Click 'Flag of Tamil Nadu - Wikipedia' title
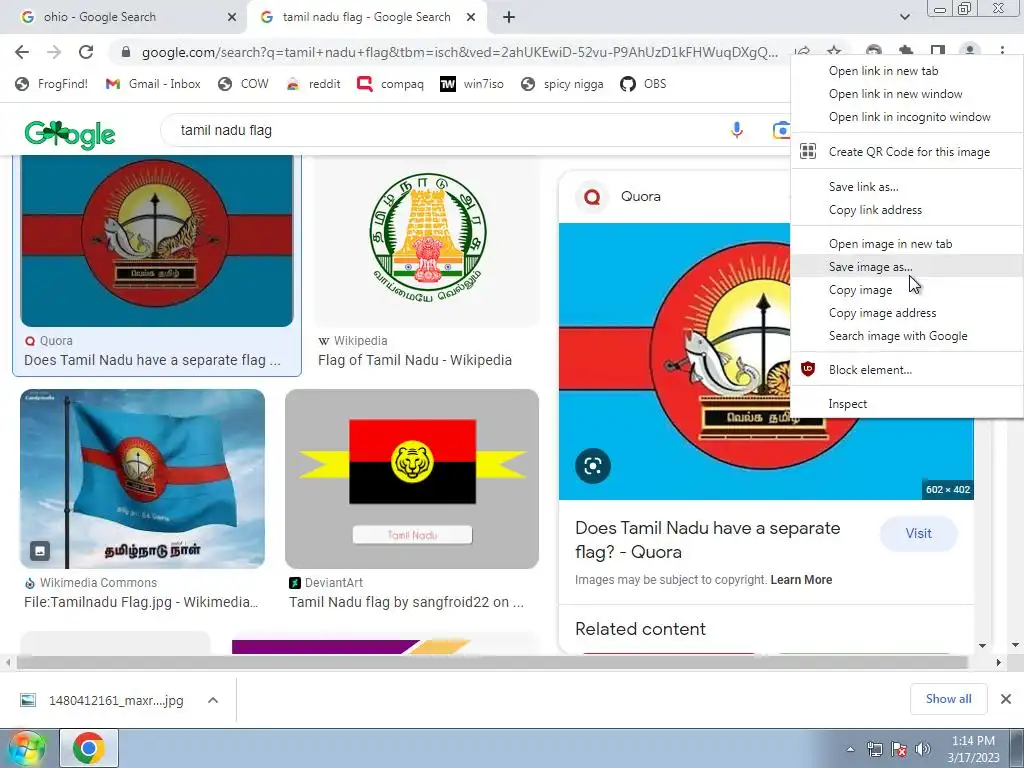The width and height of the screenshot is (1024, 768). (x=415, y=360)
